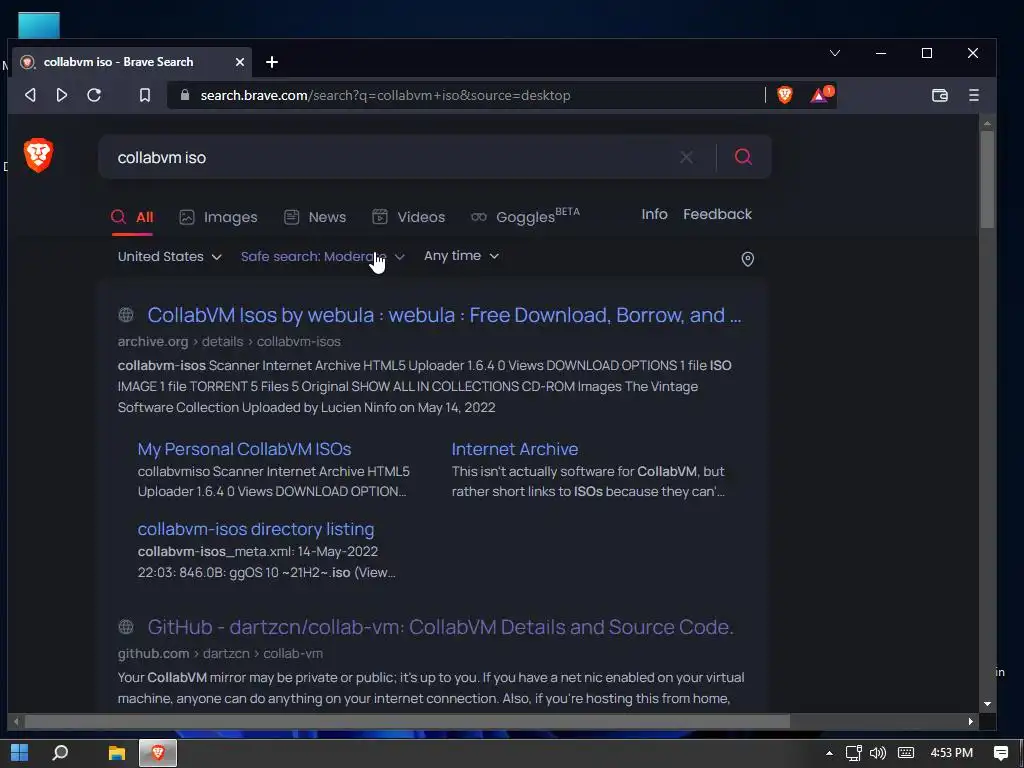Open the tab search chevron in title bar
1024x768 pixels.
835,53
